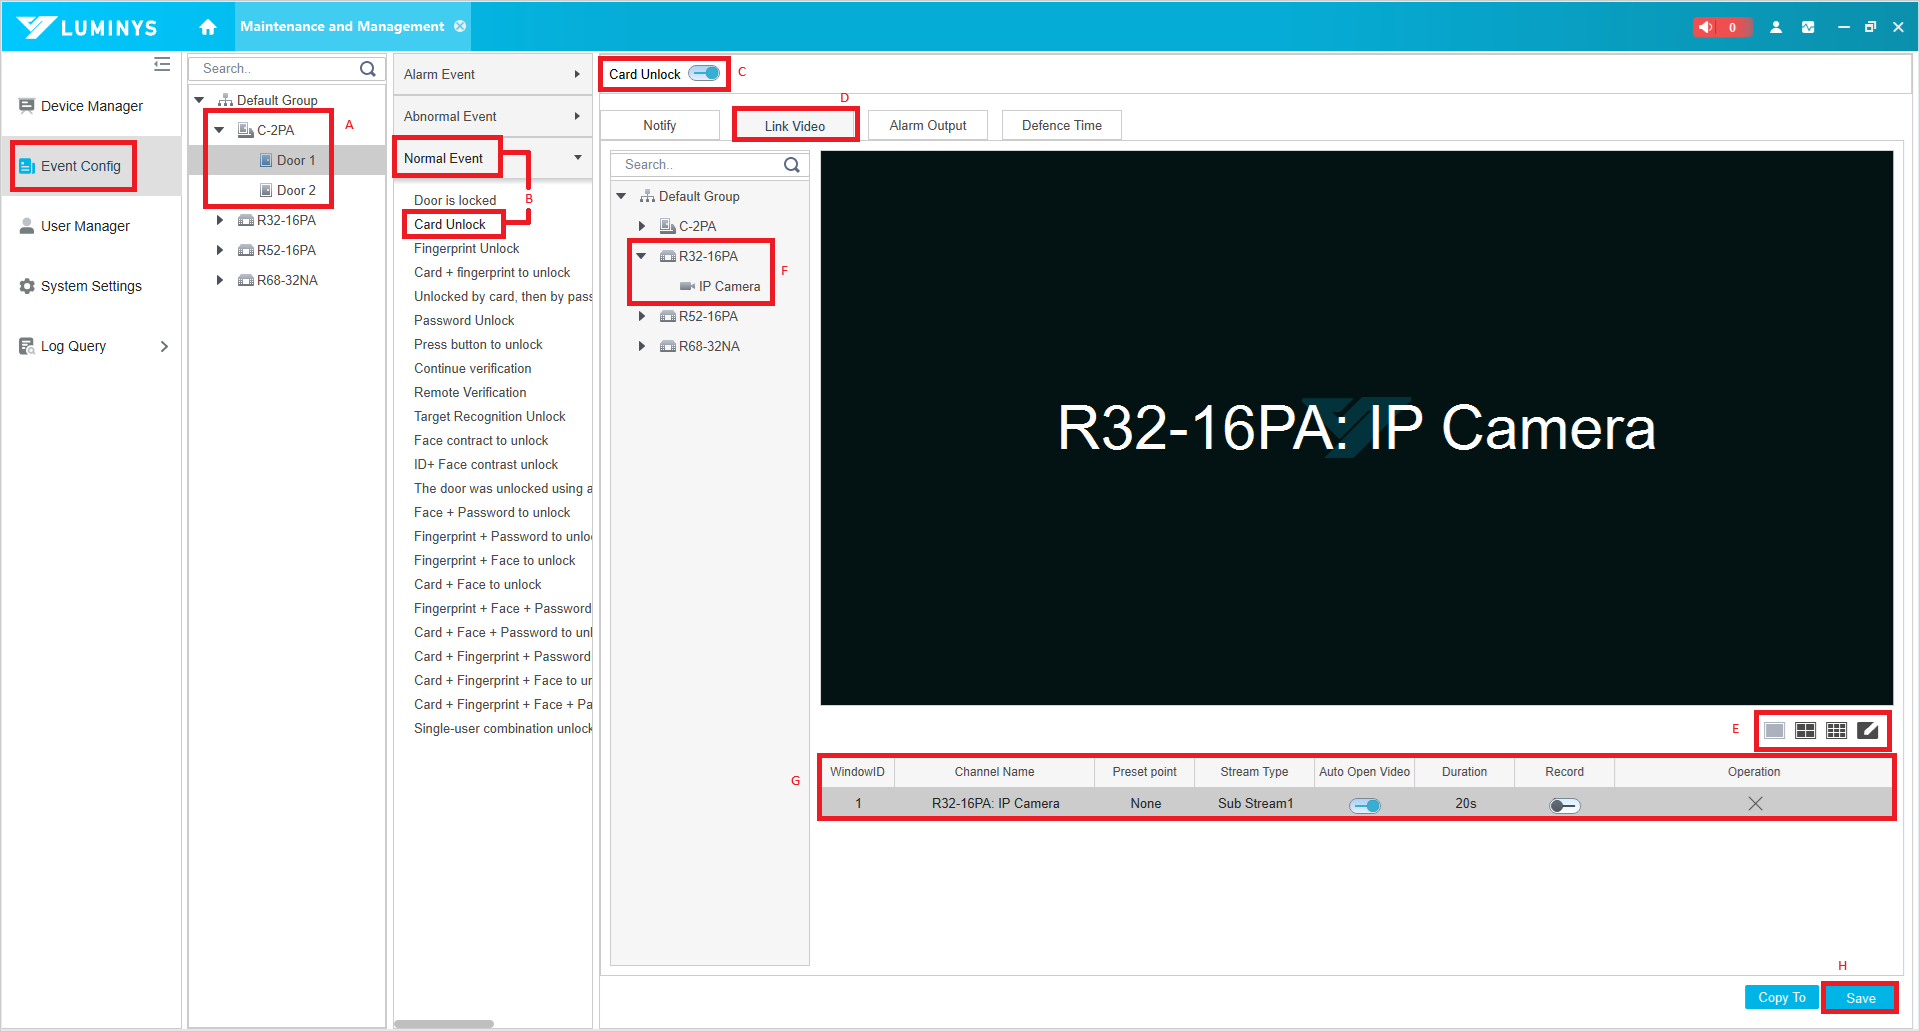Viewport: 1920px width, 1032px height.
Task: Open the alarm sound indicator
Action: (1720, 27)
